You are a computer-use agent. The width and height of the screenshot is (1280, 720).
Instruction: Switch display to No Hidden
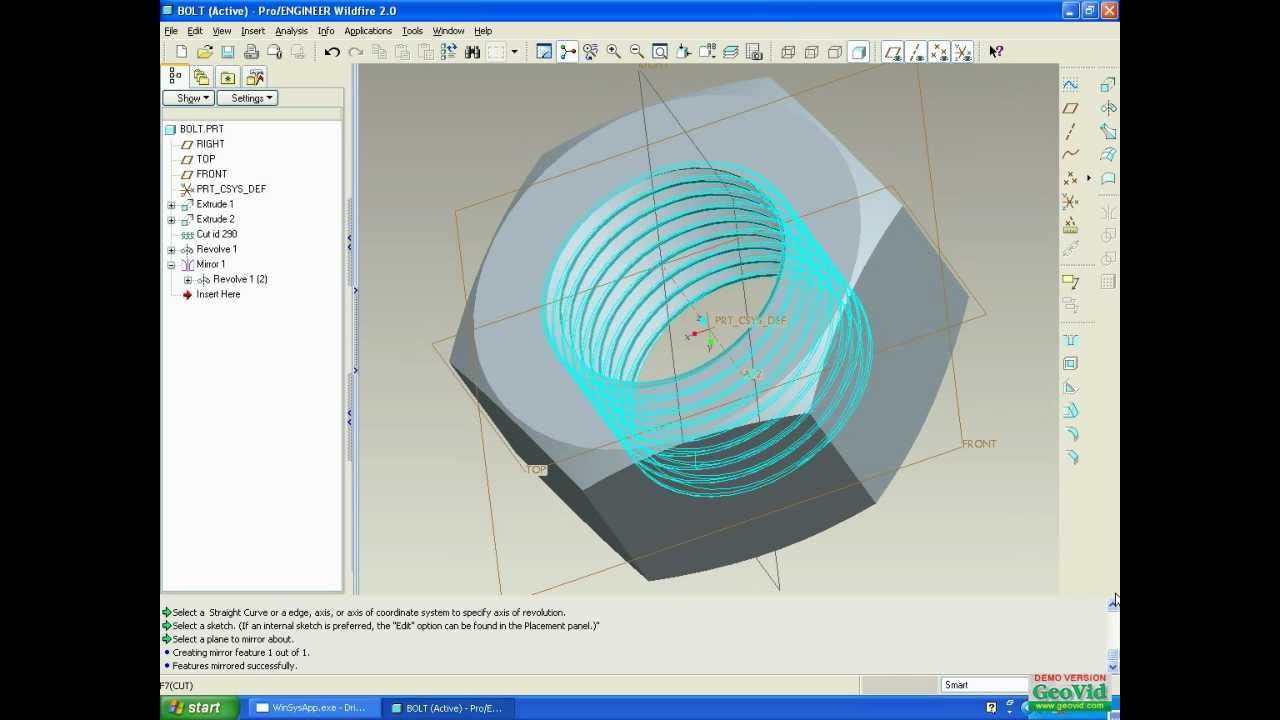[x=835, y=52]
